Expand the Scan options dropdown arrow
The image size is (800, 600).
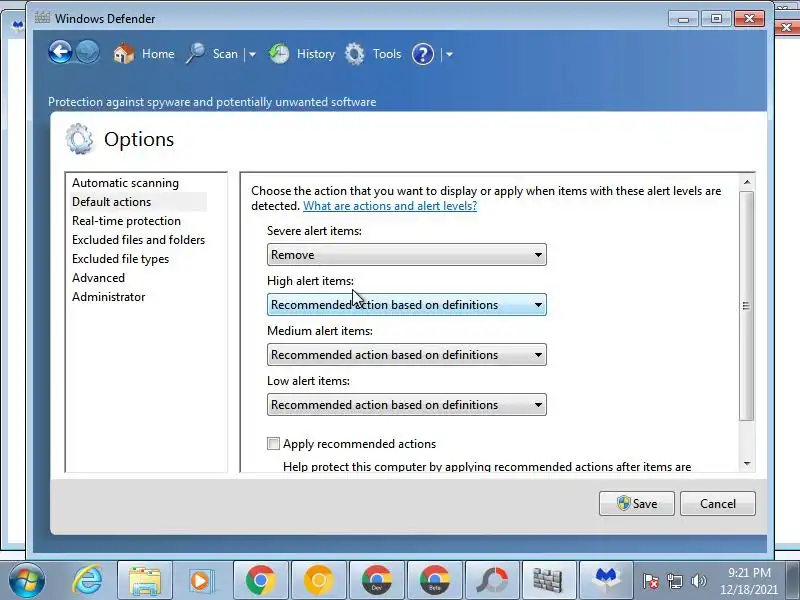pyautogui.click(x=252, y=54)
